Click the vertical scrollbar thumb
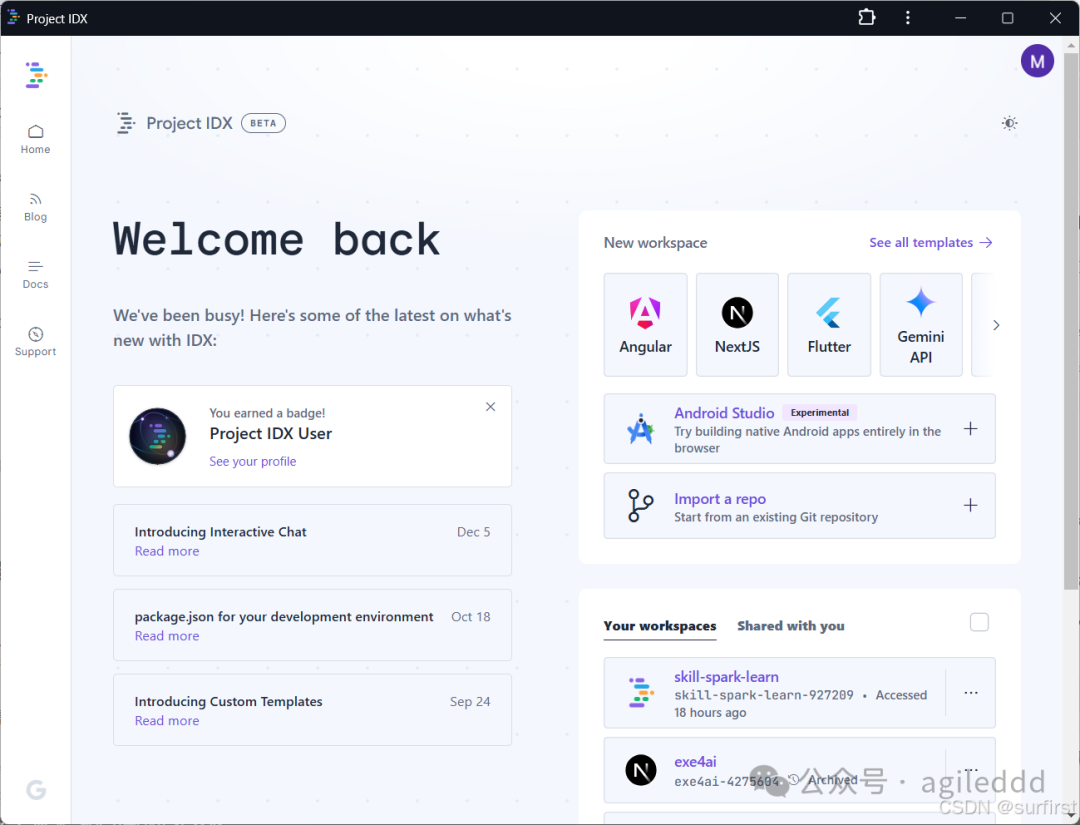The height and width of the screenshot is (825, 1080). (x=1071, y=320)
